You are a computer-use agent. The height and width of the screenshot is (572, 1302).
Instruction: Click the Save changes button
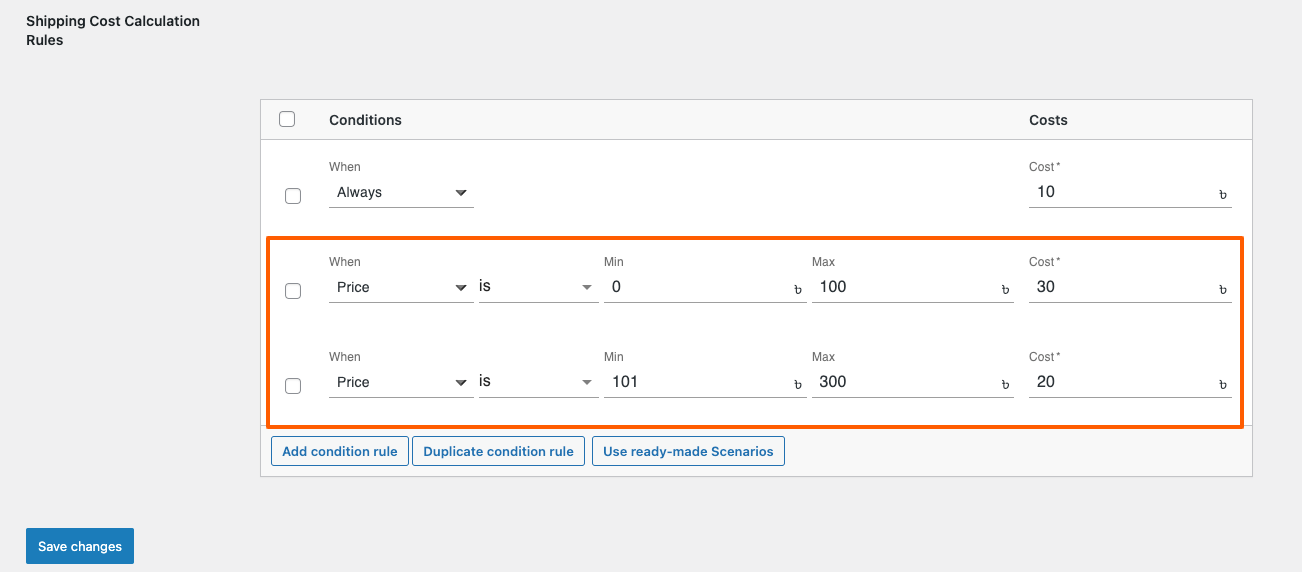click(80, 546)
